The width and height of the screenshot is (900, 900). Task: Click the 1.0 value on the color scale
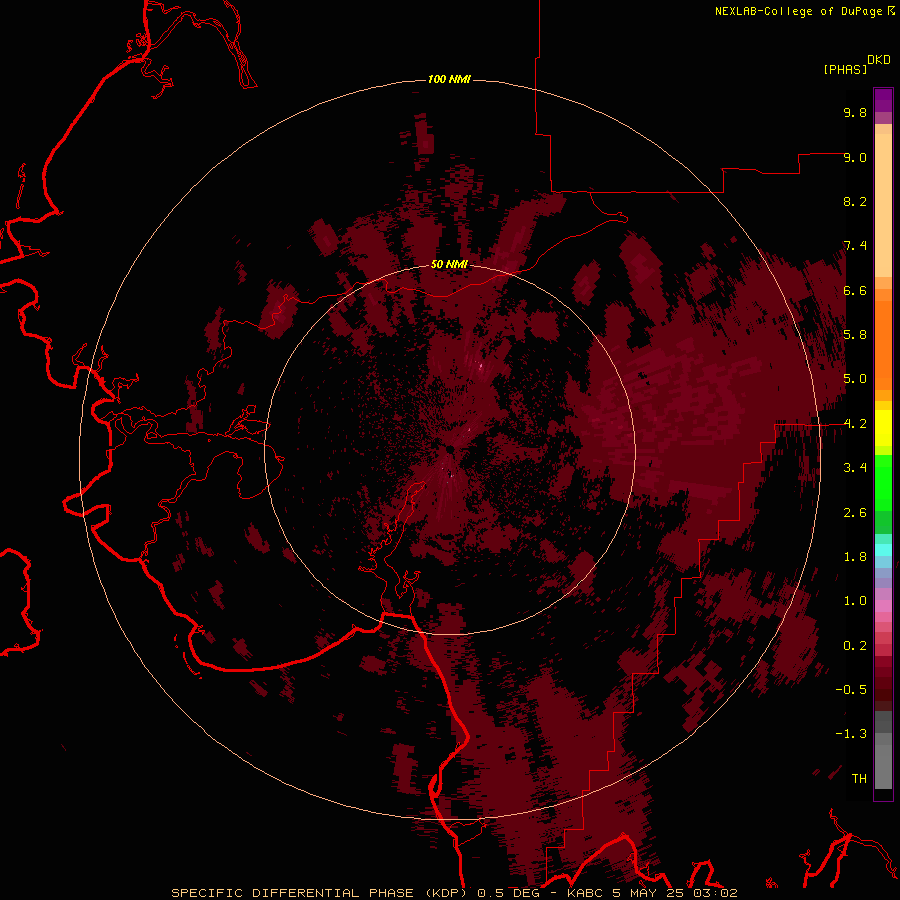click(x=855, y=601)
